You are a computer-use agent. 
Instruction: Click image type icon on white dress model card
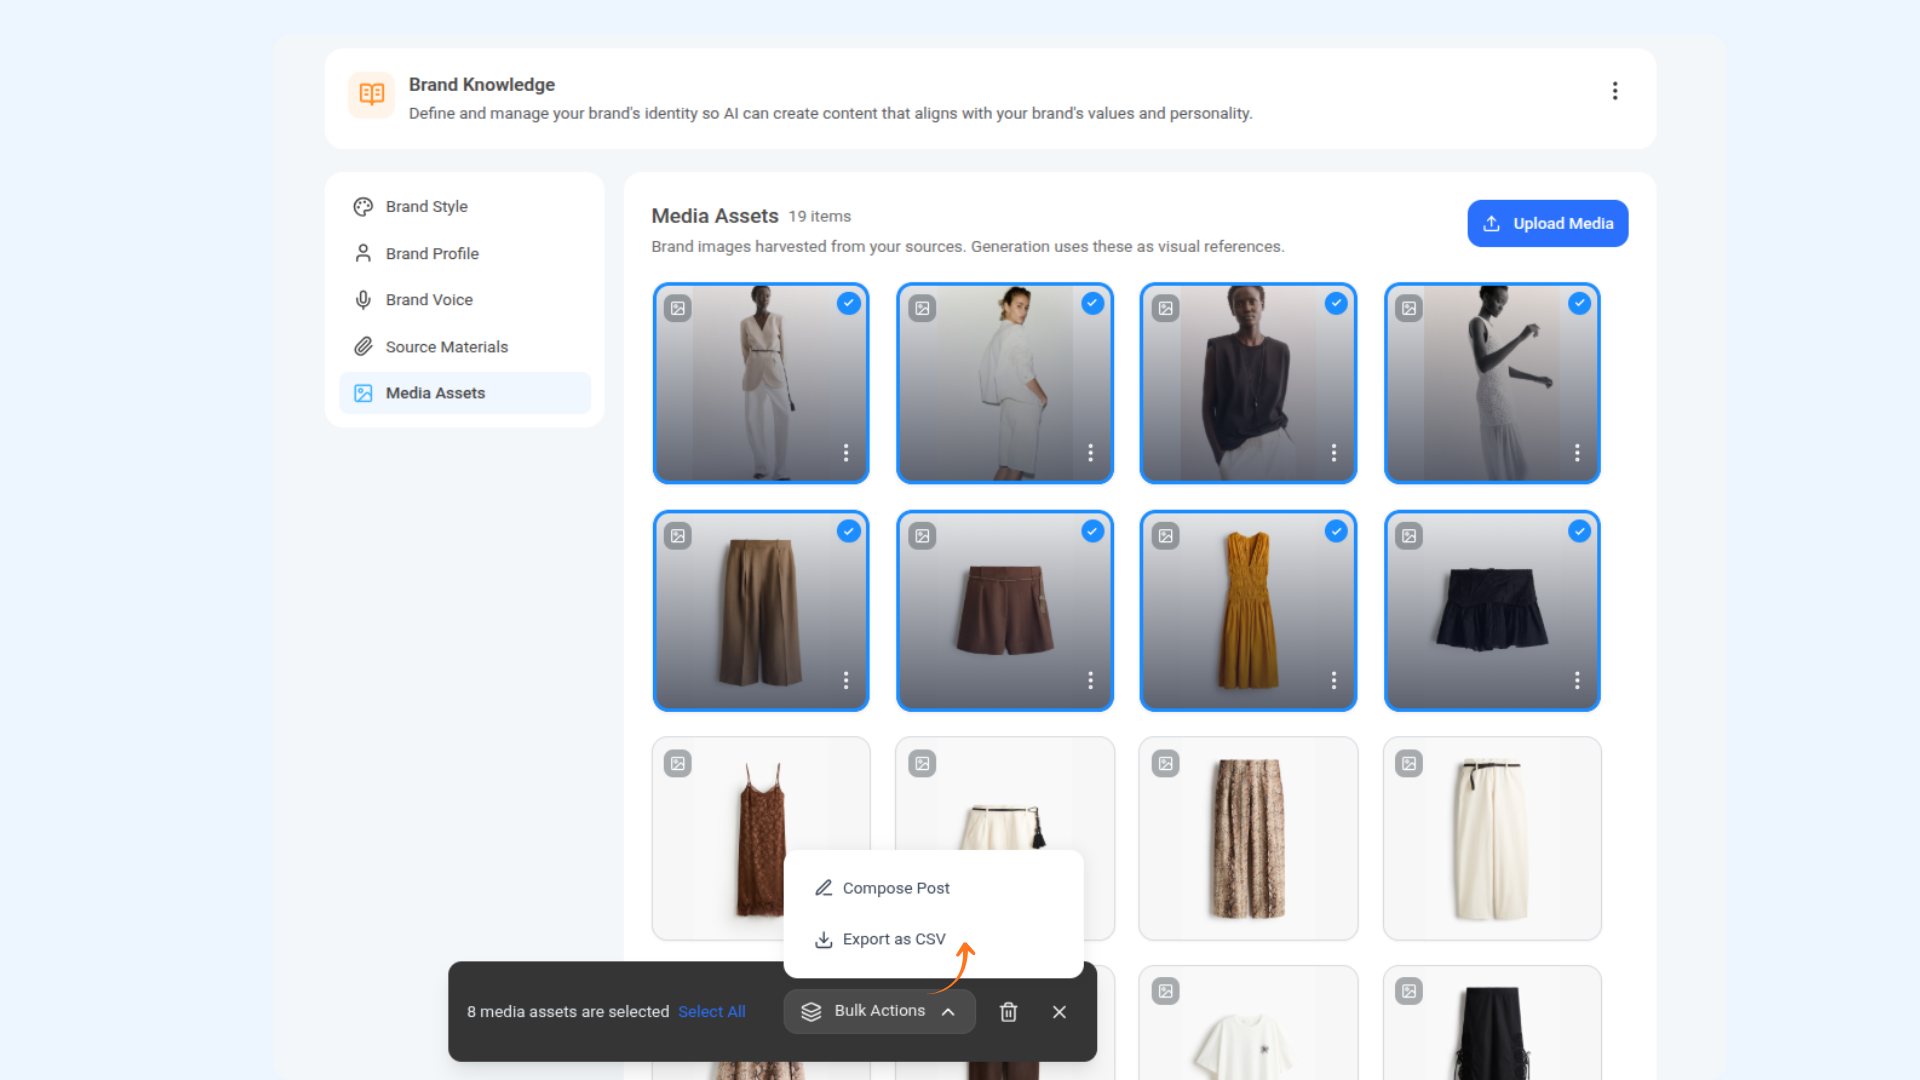pyautogui.click(x=1409, y=308)
